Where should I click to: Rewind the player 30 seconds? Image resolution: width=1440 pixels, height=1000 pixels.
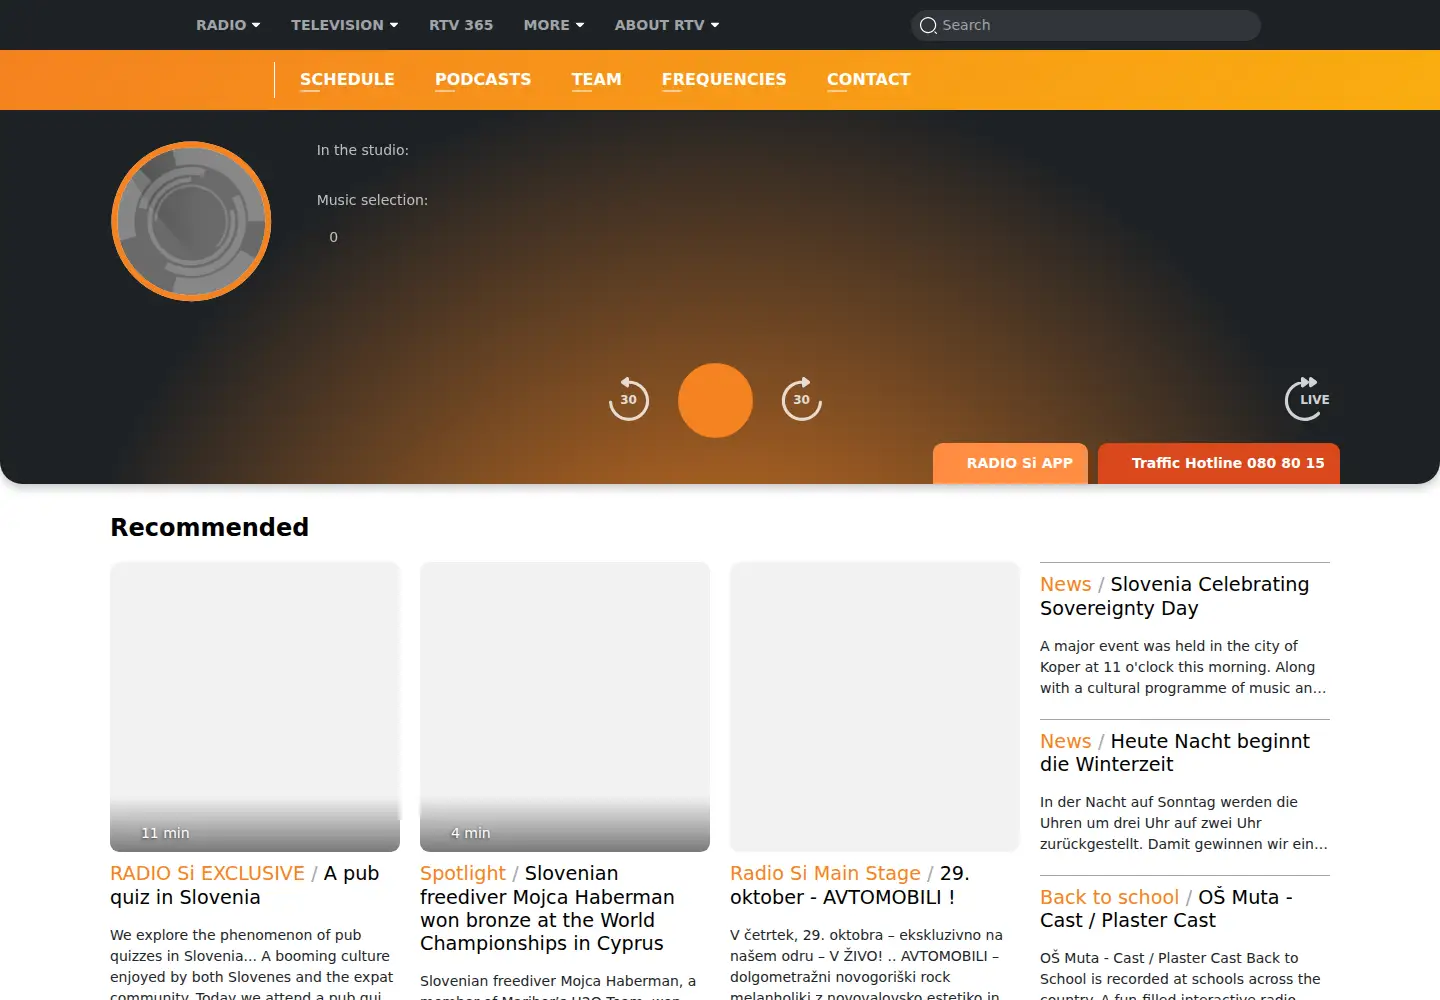pyautogui.click(x=629, y=399)
